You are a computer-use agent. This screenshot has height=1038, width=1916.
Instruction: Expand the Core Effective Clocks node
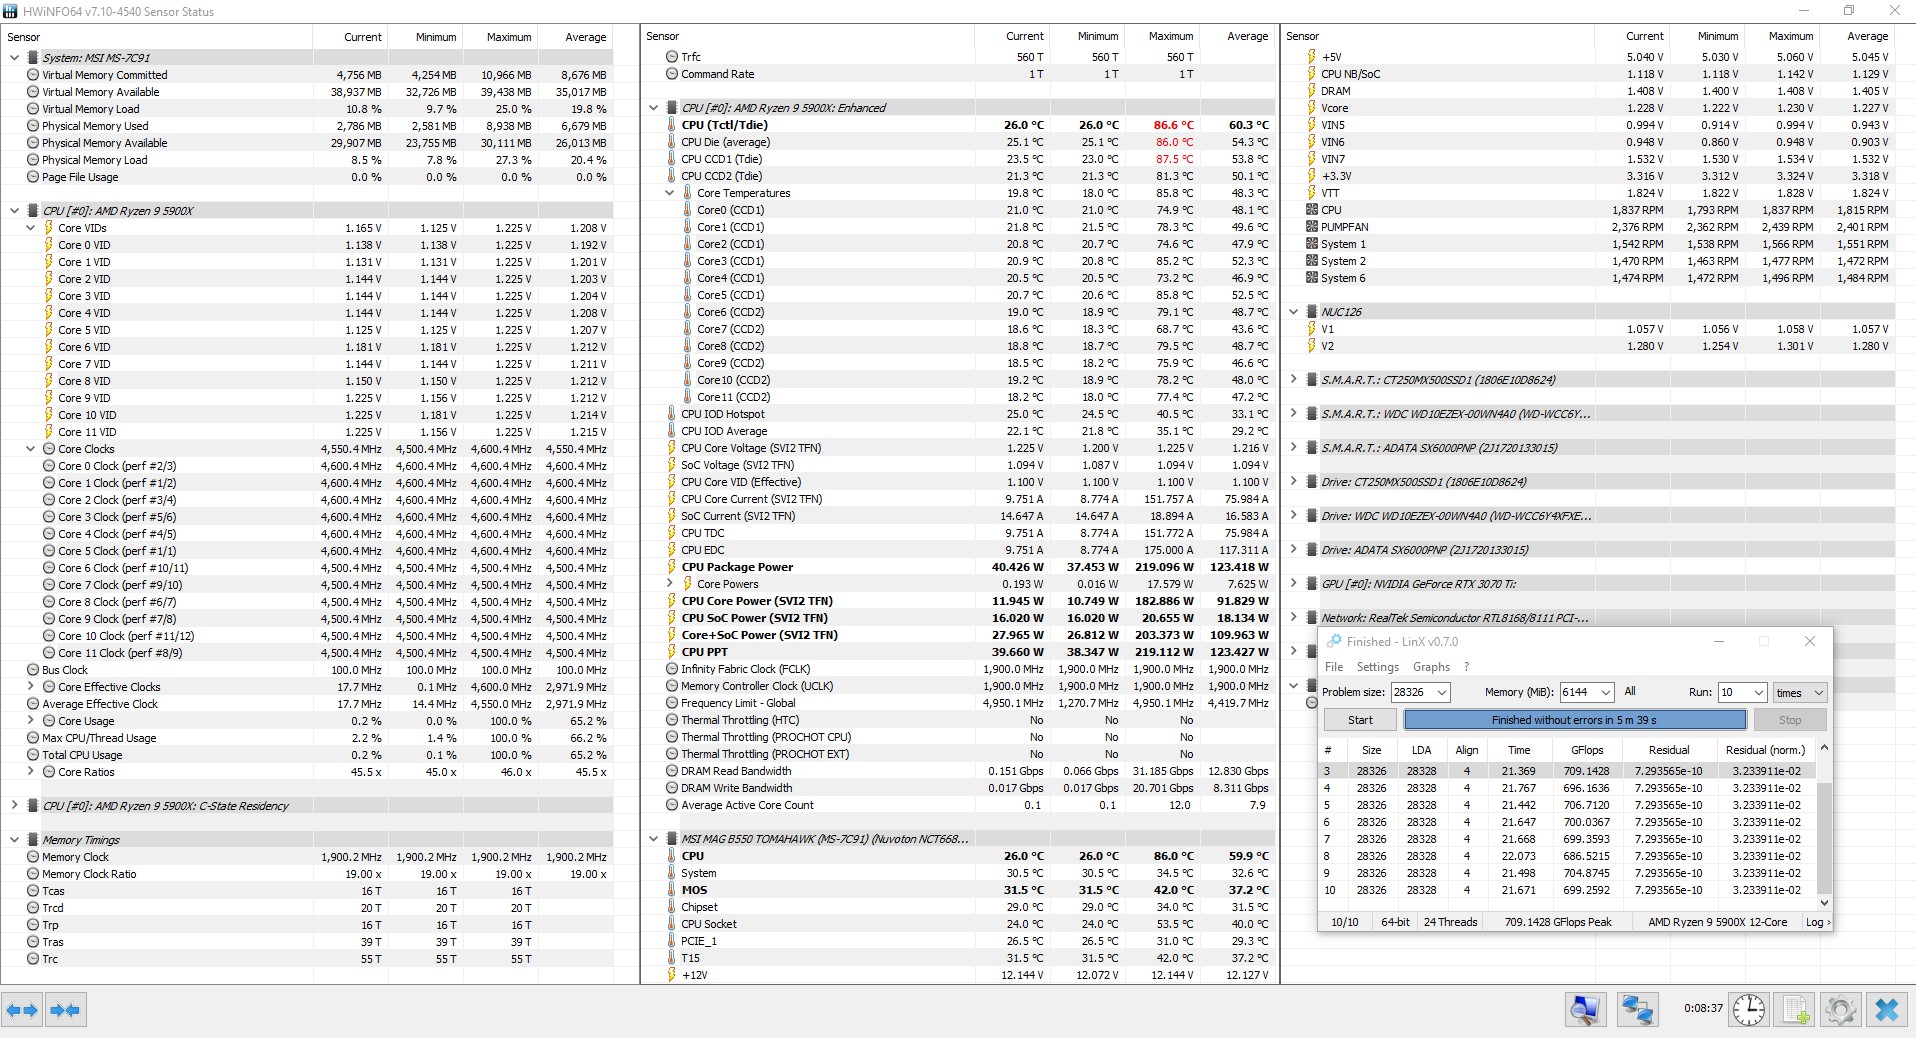tap(30, 687)
